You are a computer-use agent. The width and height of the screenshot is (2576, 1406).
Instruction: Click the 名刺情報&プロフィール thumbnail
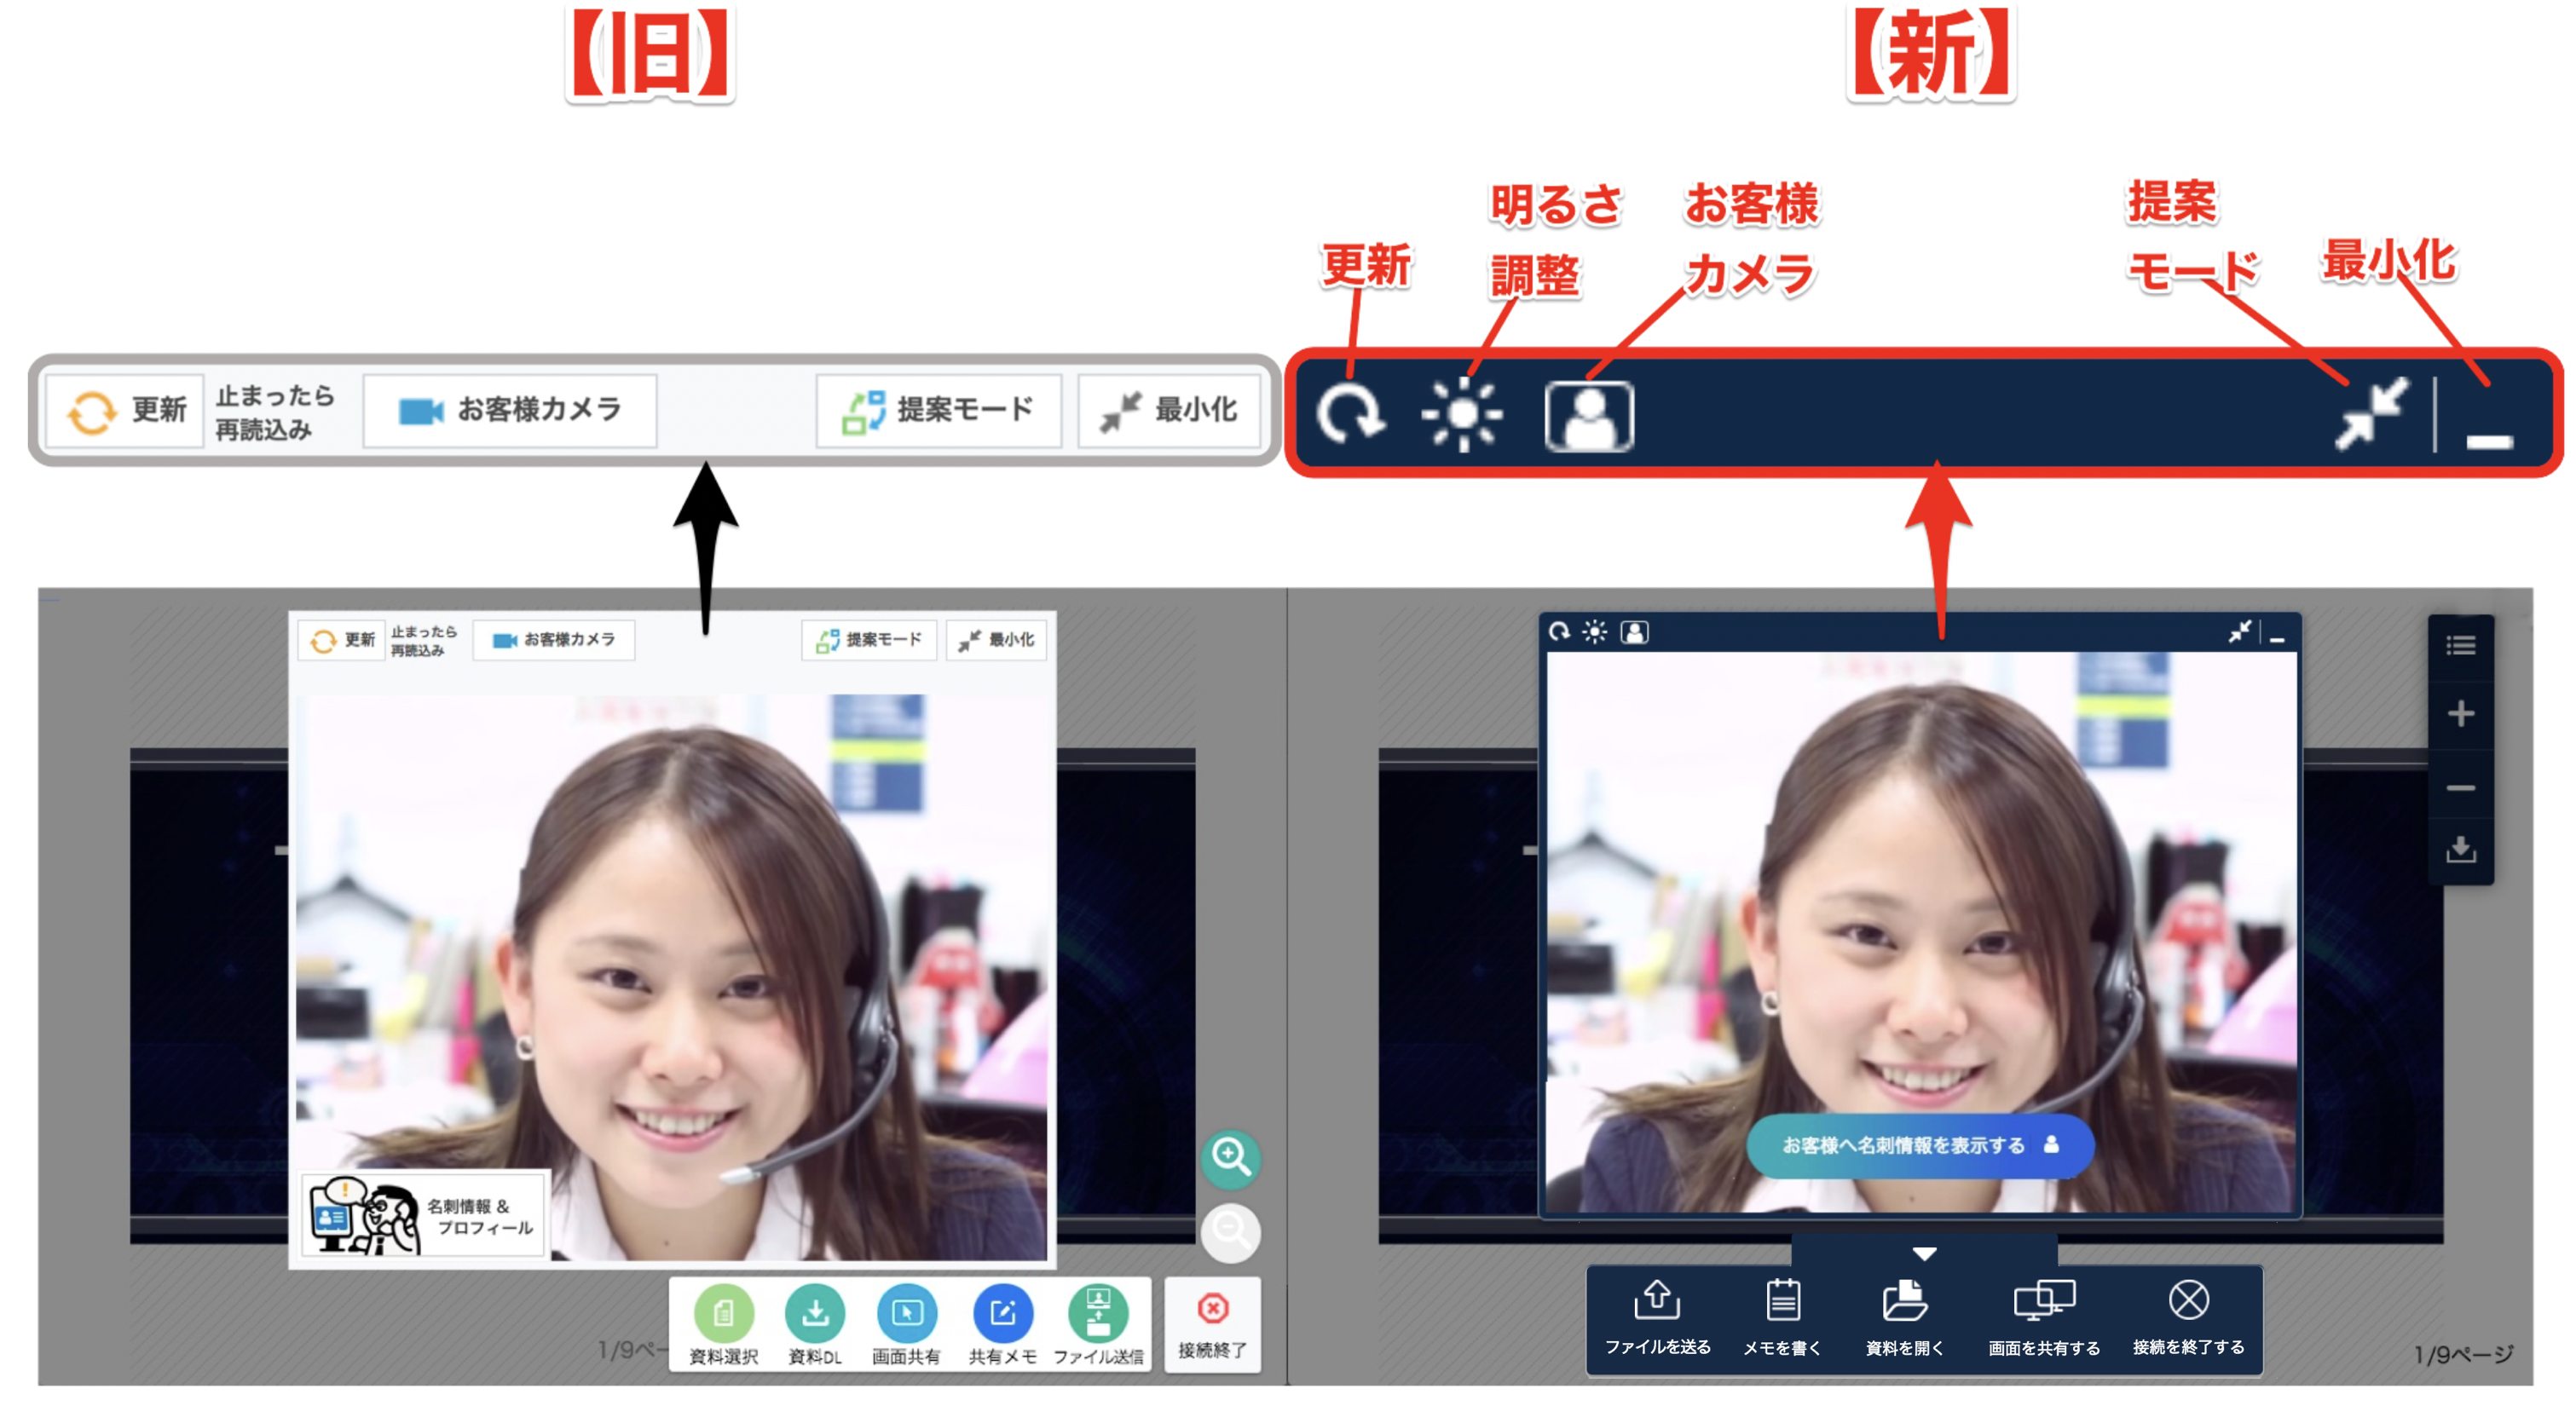coord(424,1216)
